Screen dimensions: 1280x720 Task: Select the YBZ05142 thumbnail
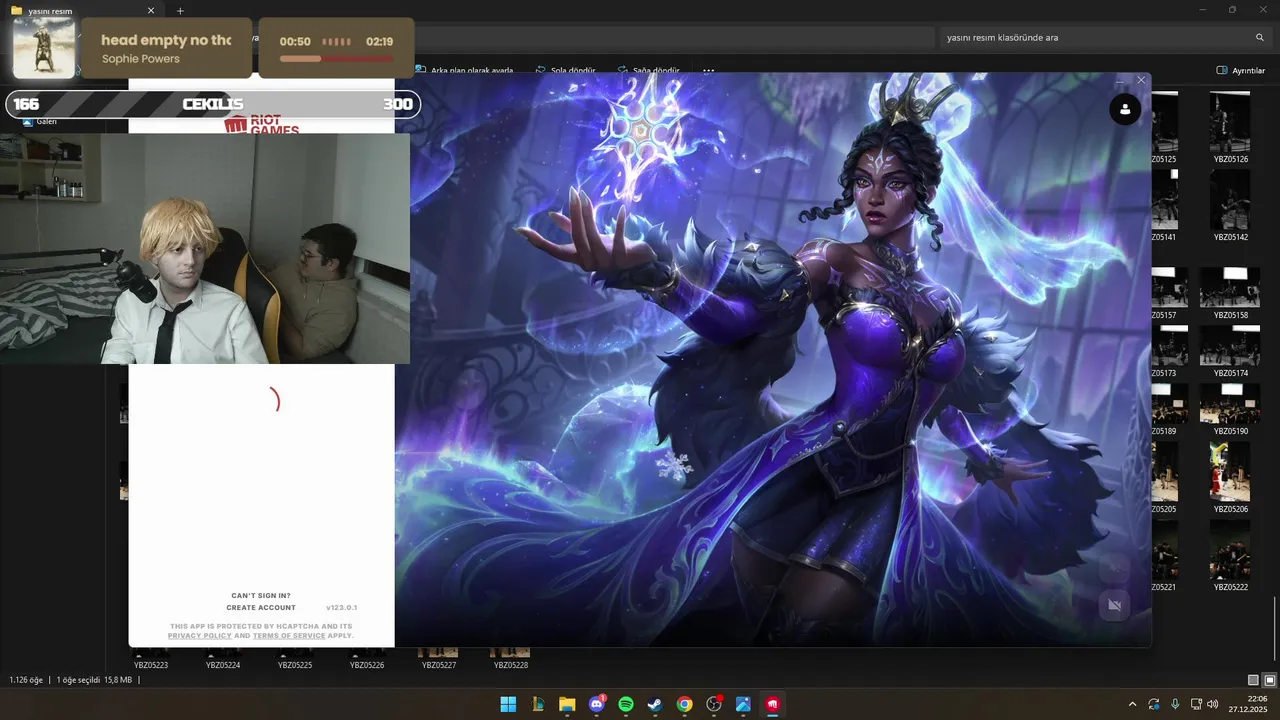click(x=1230, y=200)
